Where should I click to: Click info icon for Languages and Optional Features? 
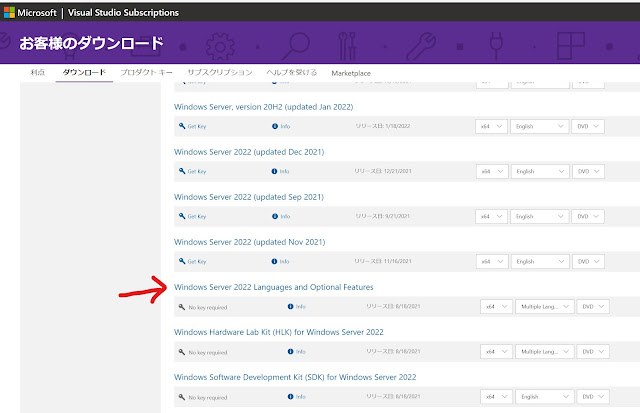290,306
